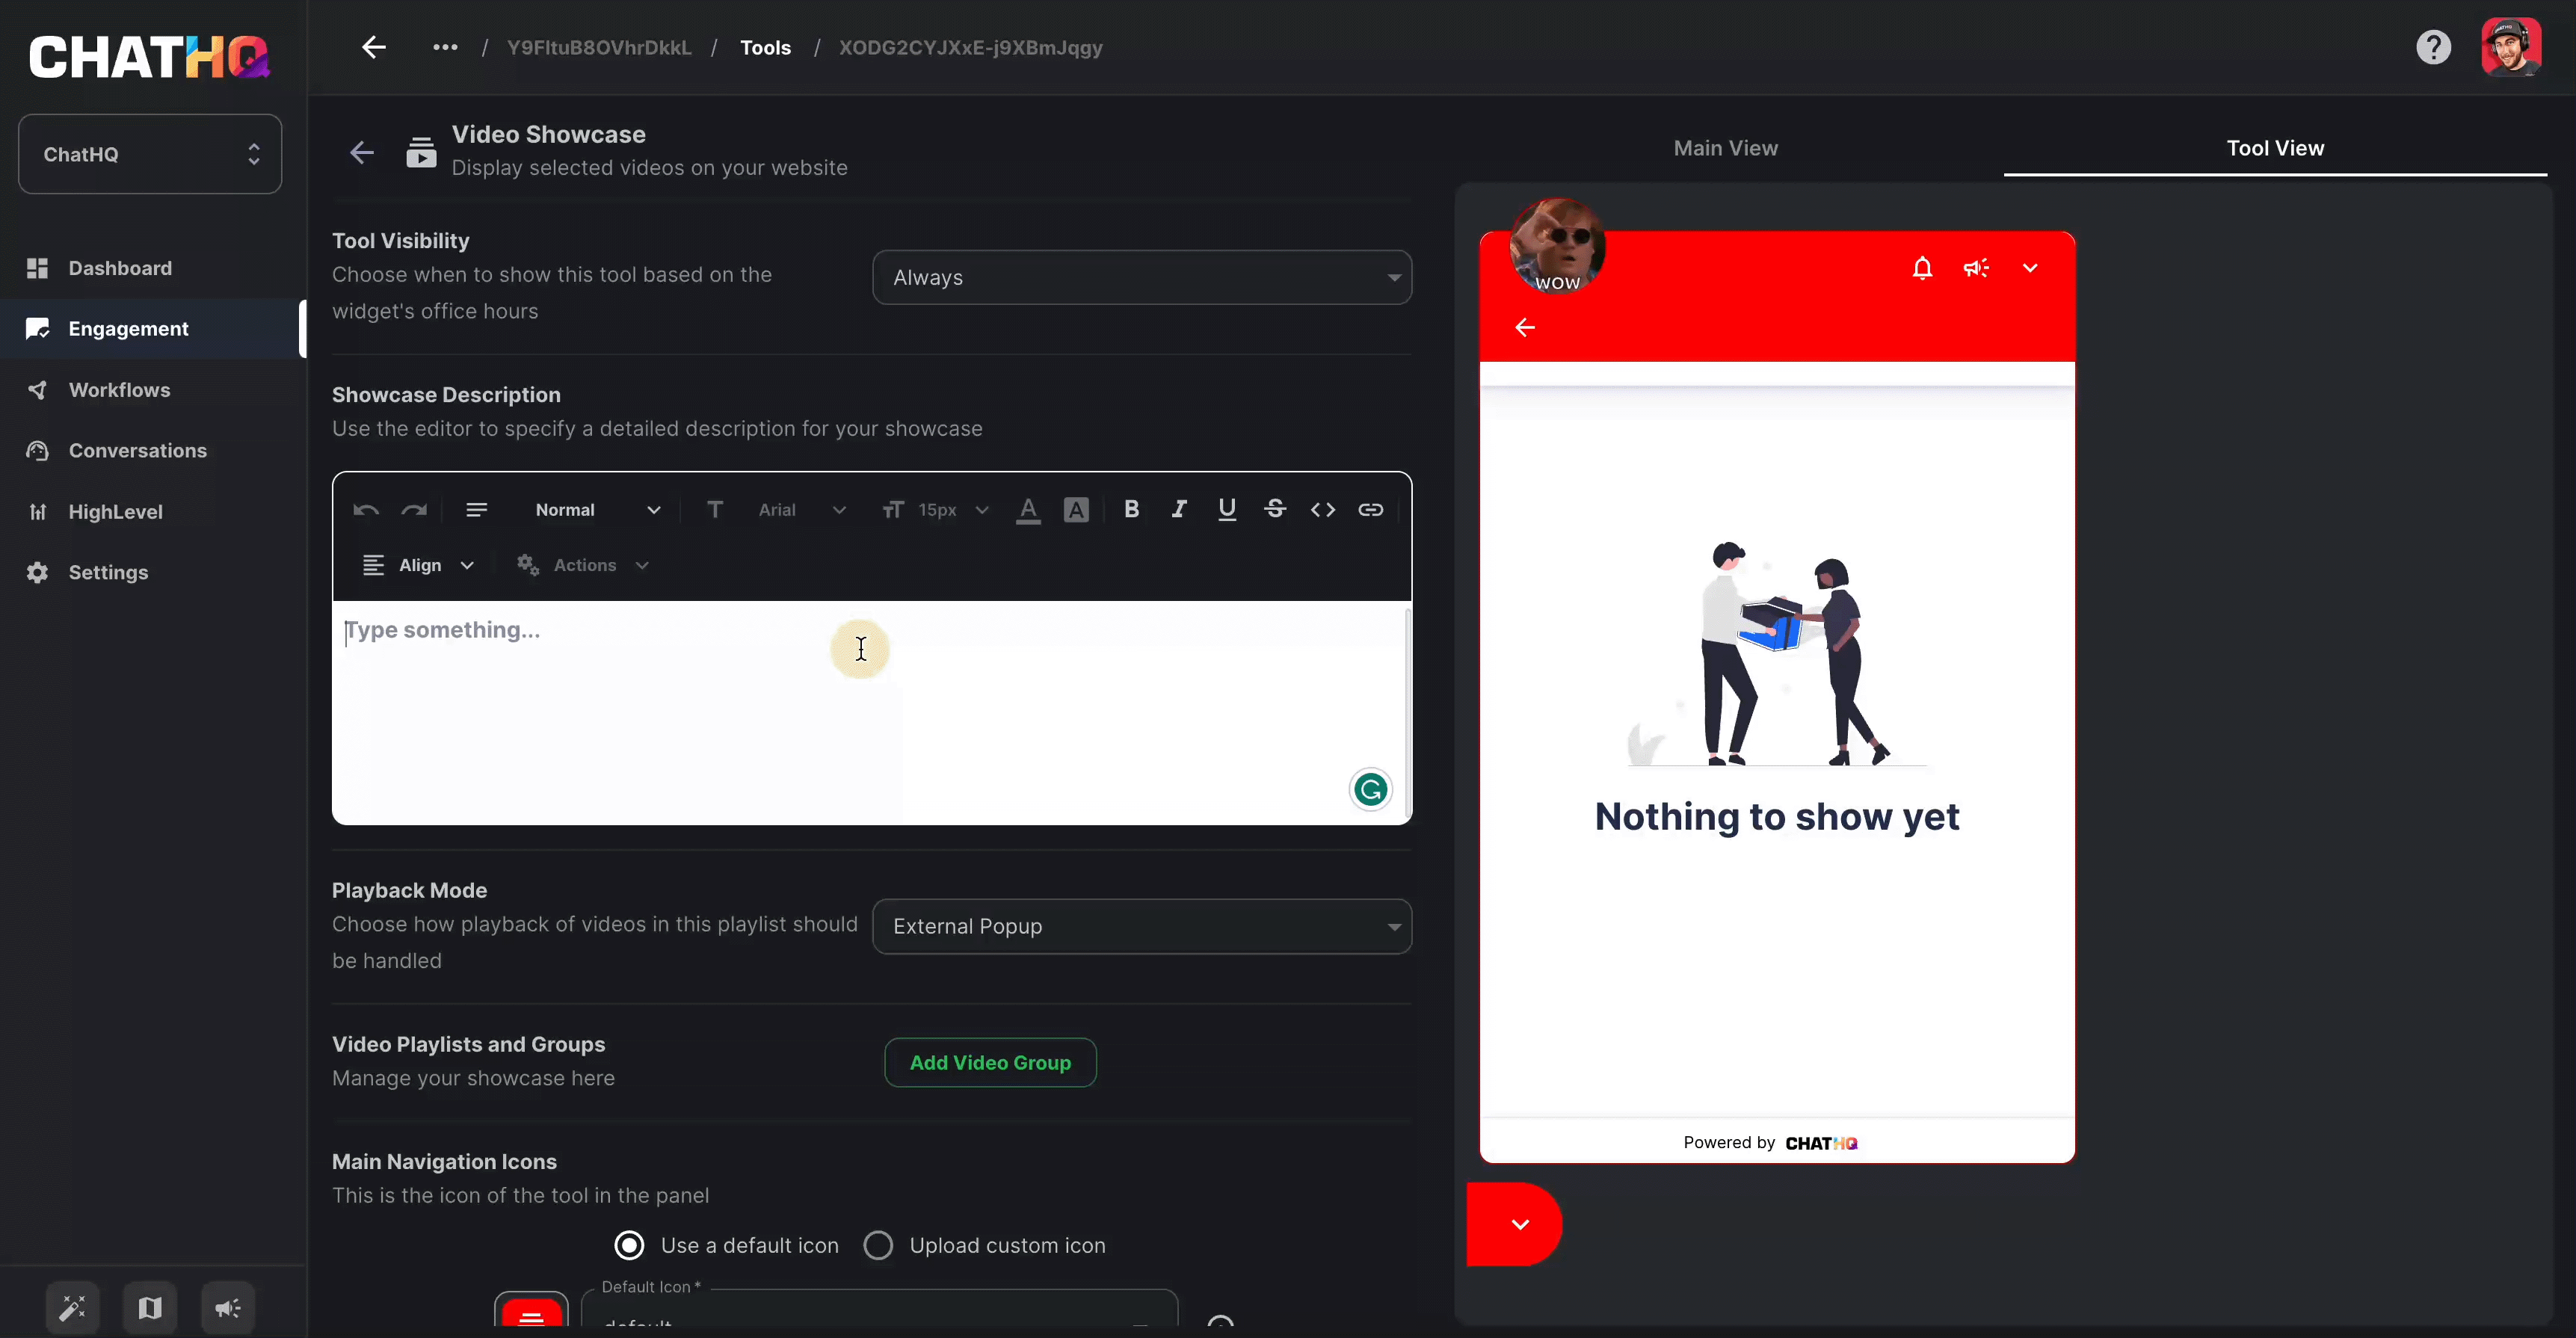Click the underline formatting icon
2576x1338 pixels.
(x=1227, y=510)
